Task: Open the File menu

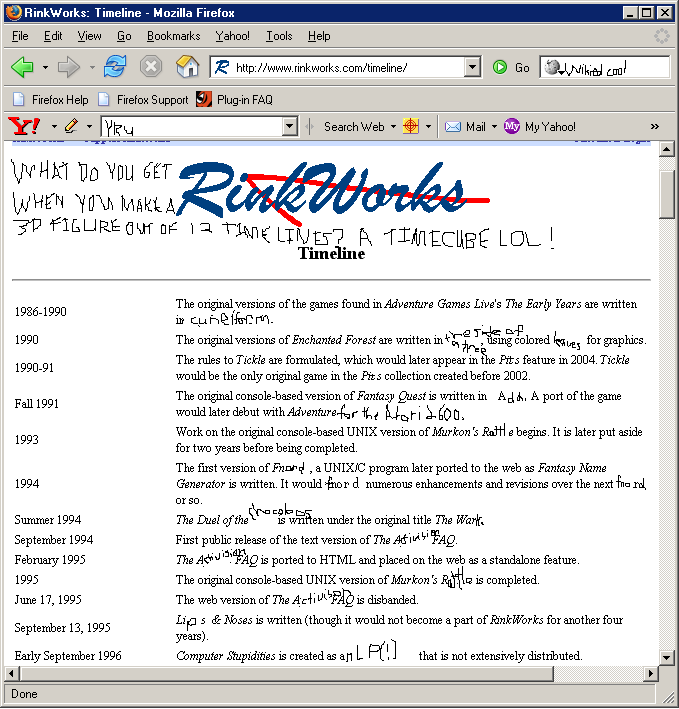Action: [20, 36]
